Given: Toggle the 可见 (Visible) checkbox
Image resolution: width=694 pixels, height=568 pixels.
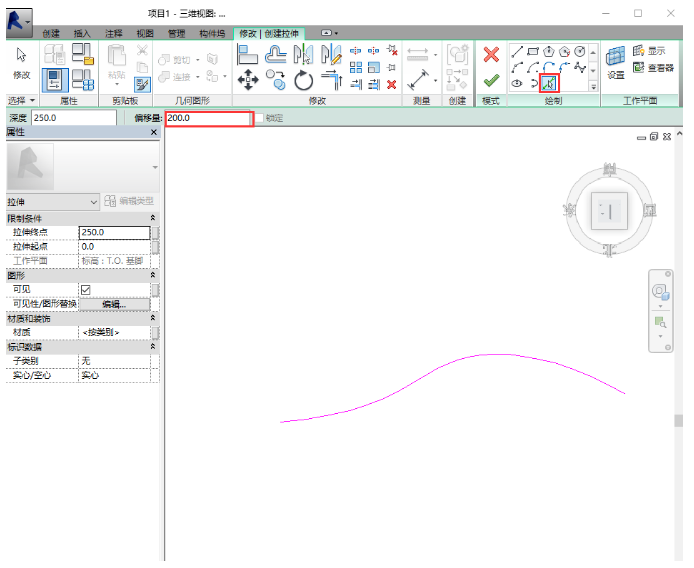Looking at the screenshot, I should click(86, 290).
